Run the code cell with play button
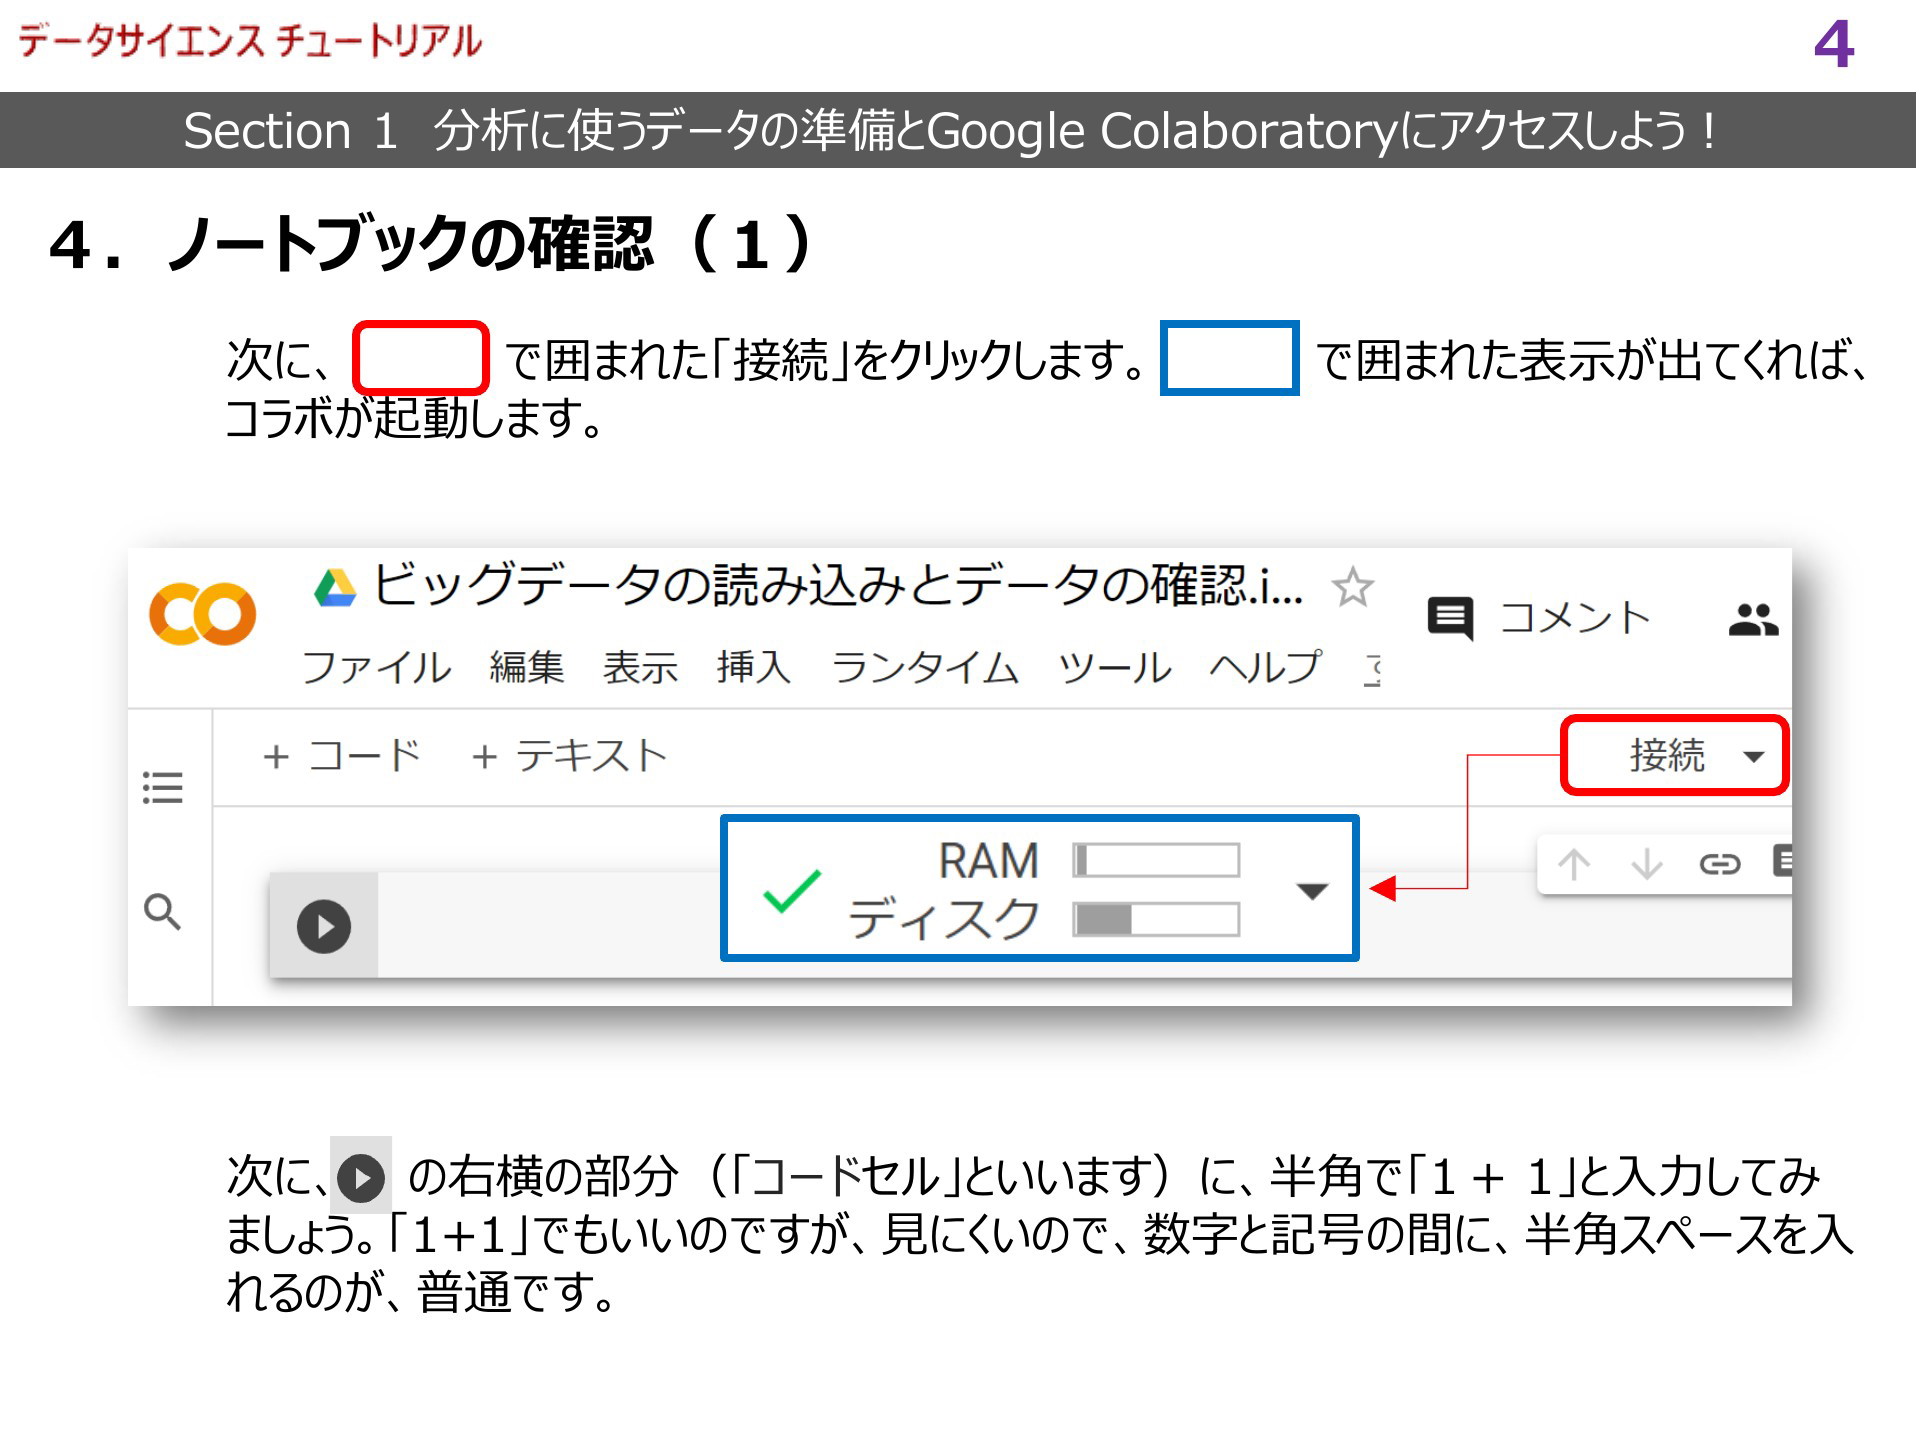This screenshot has width=1920, height=1440. click(x=324, y=926)
